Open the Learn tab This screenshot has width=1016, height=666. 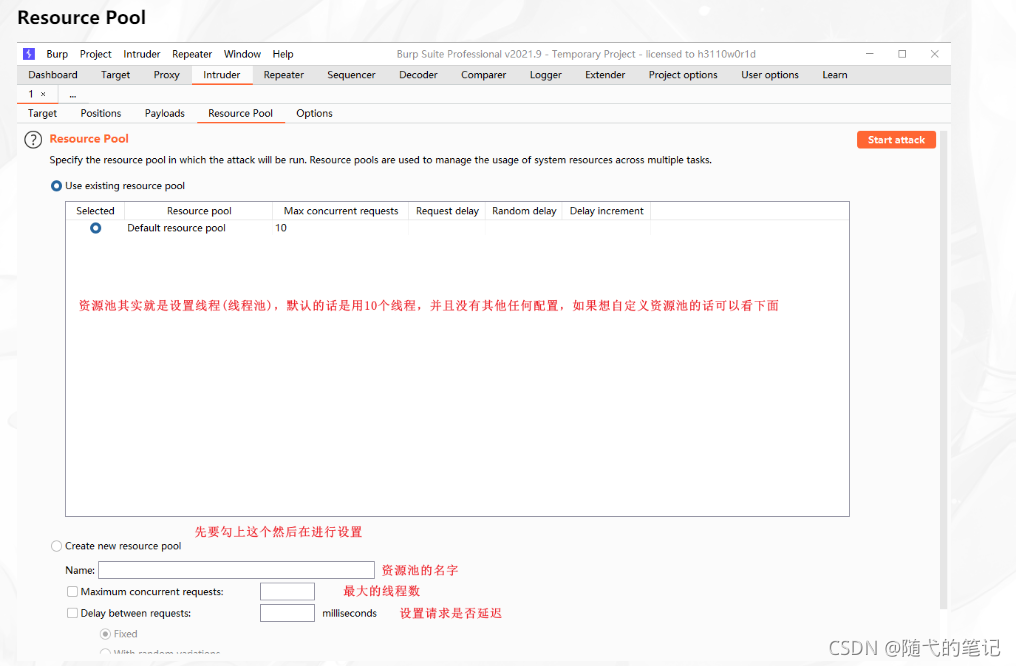(835, 75)
